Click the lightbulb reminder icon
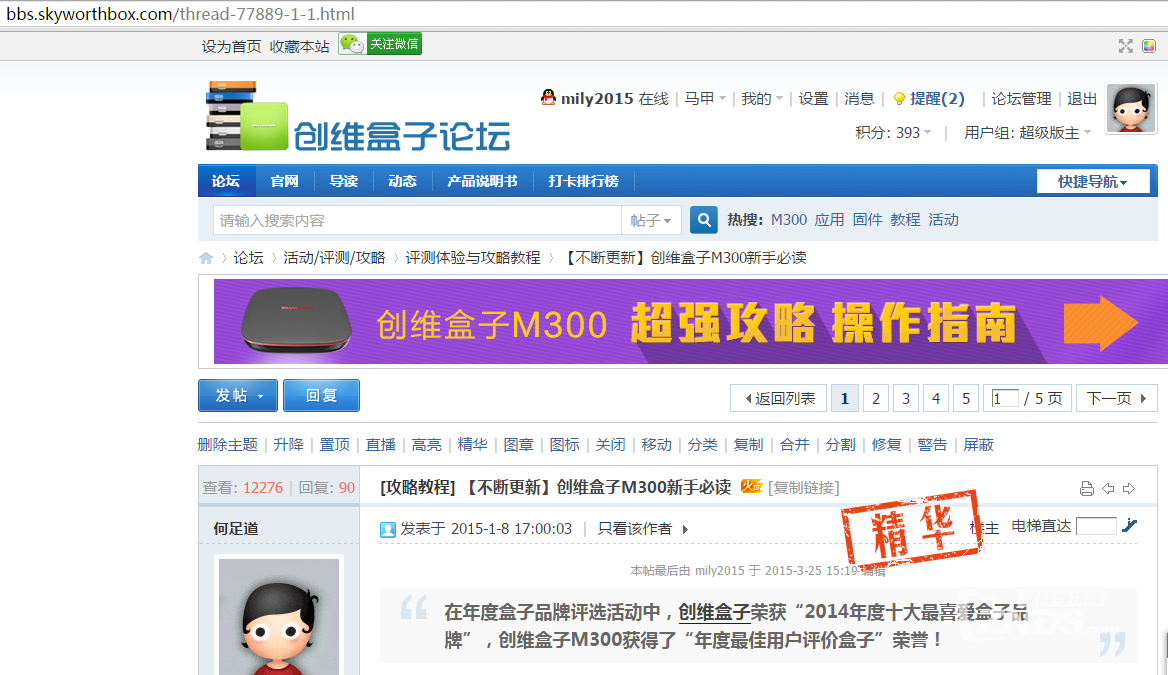This screenshot has width=1168, height=675. tap(899, 98)
